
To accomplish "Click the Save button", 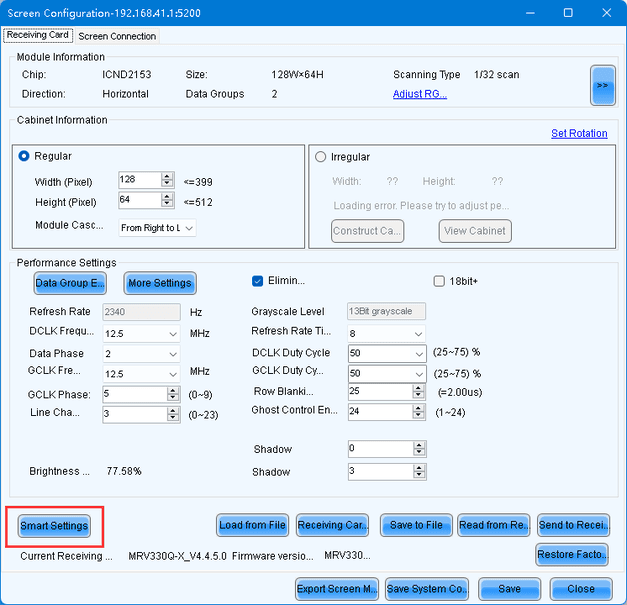I will (x=509, y=589).
